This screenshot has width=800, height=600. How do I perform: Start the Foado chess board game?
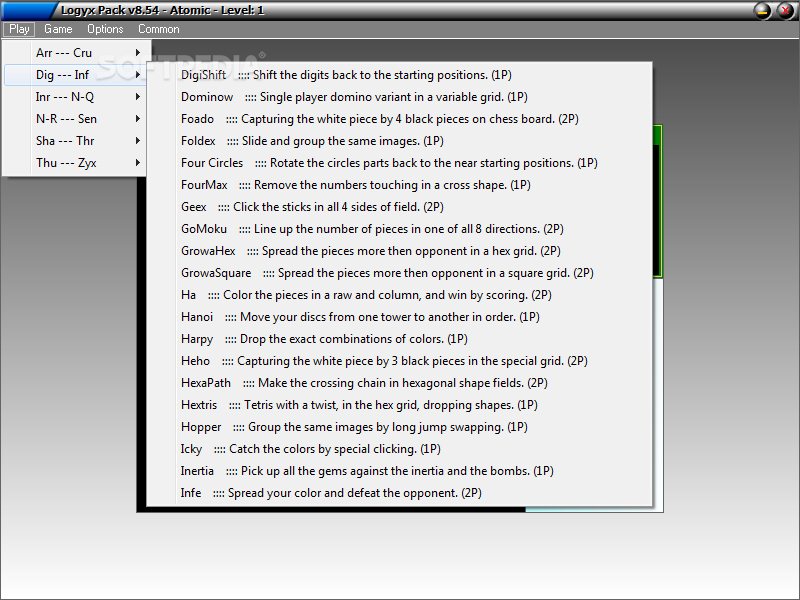coord(399,118)
